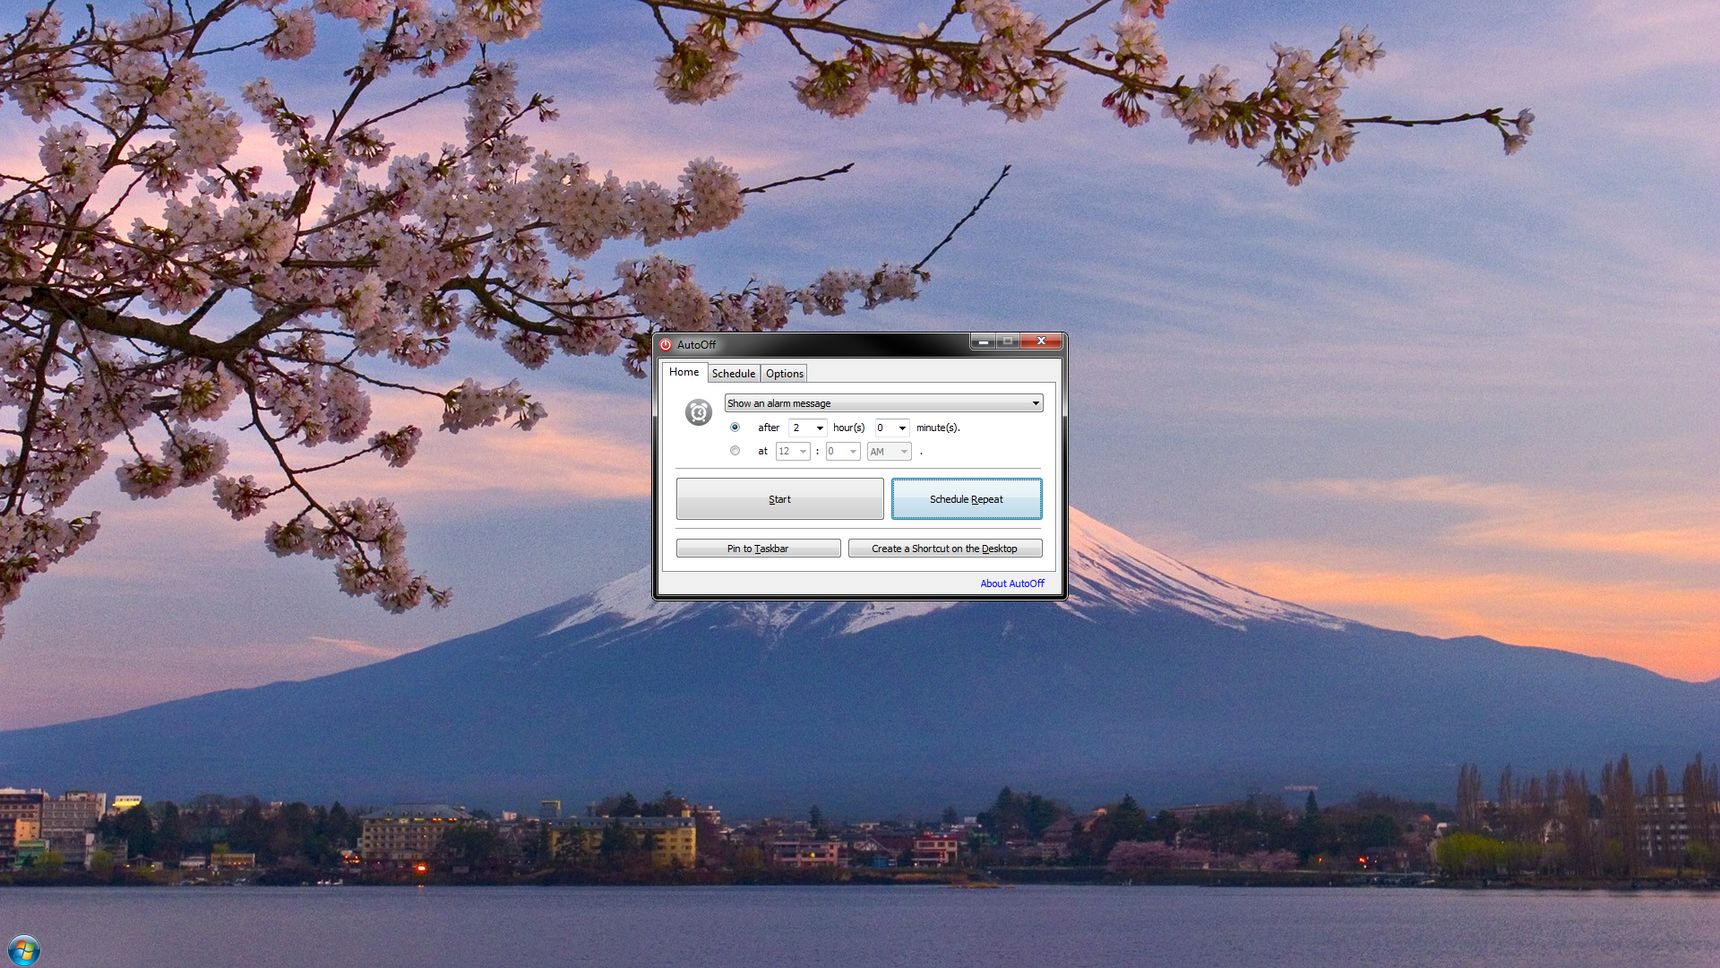This screenshot has height=968, width=1720.
Task: Open the disabled hour dropdown showing 12
Action: pos(793,452)
